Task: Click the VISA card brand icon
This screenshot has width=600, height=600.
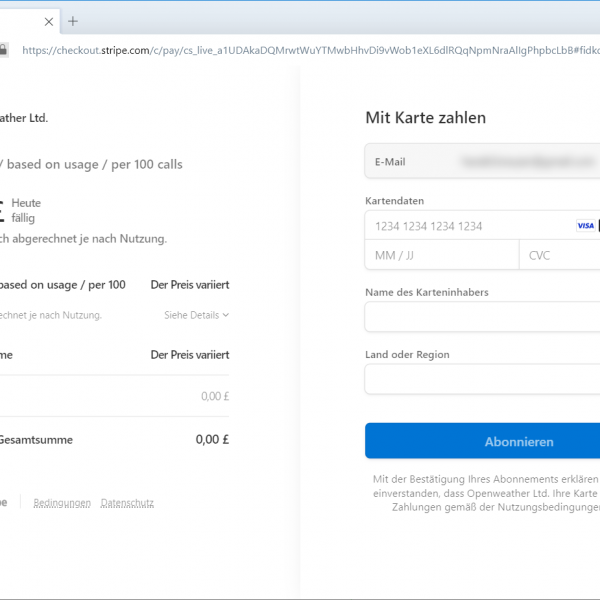Action: 585,226
